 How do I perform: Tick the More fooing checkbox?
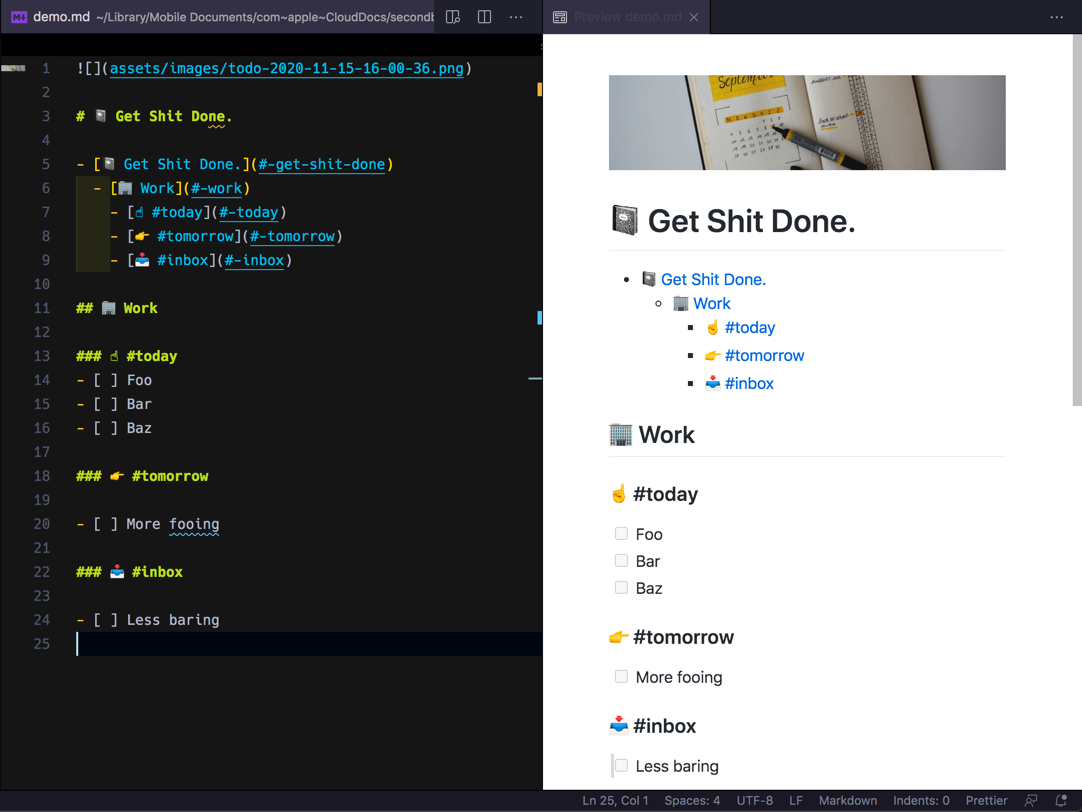[621, 677]
